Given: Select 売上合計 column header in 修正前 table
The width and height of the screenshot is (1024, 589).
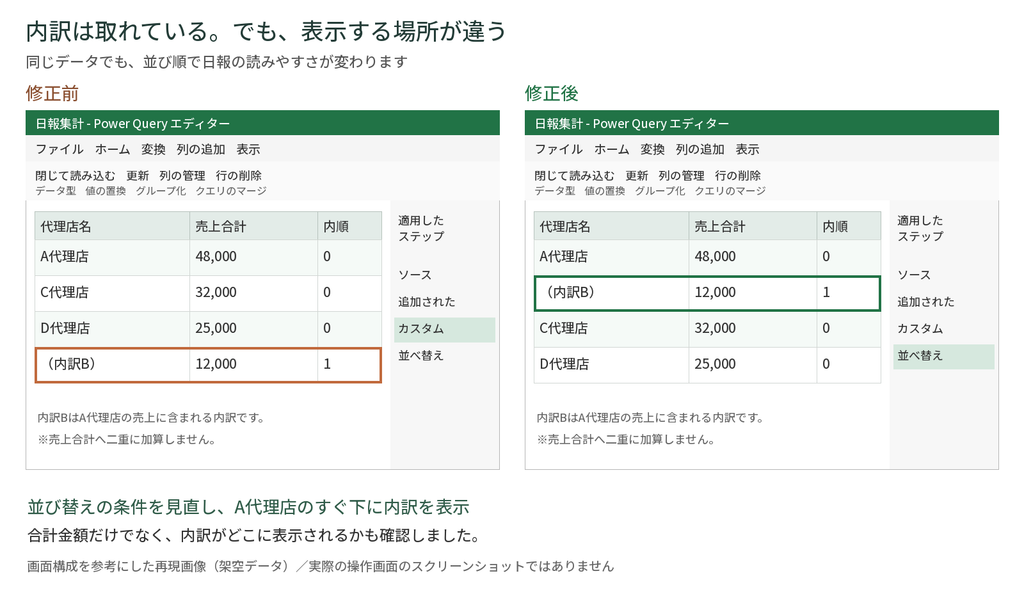Looking at the screenshot, I should 254,226.
